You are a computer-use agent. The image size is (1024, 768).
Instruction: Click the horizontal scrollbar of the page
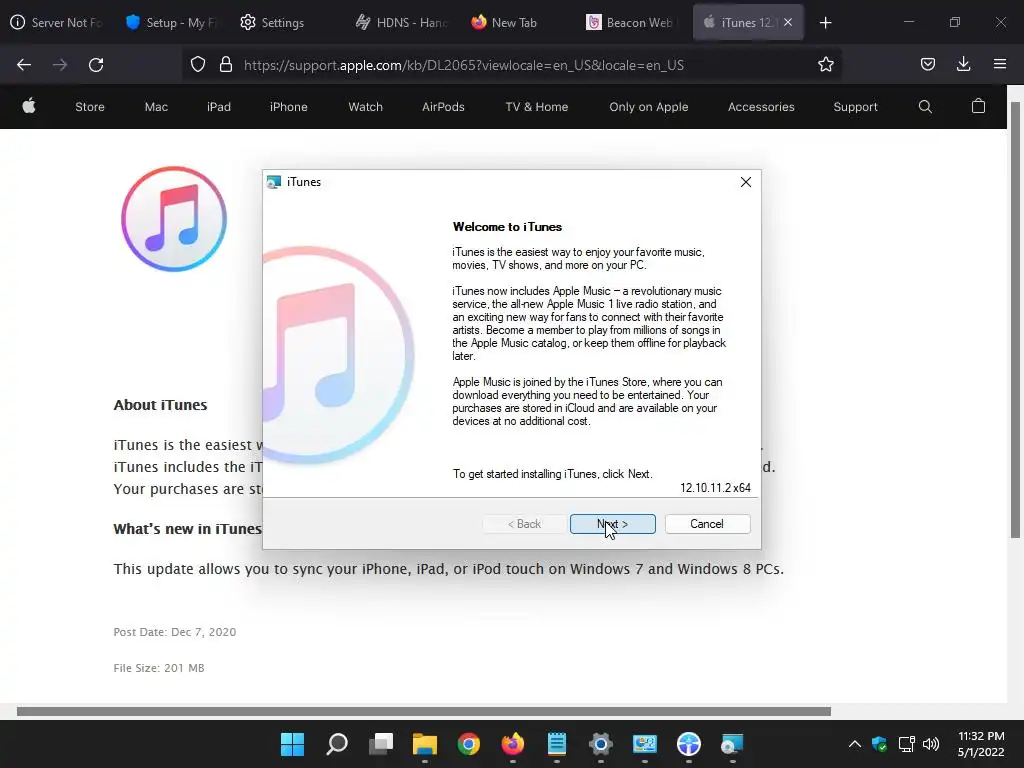424,711
